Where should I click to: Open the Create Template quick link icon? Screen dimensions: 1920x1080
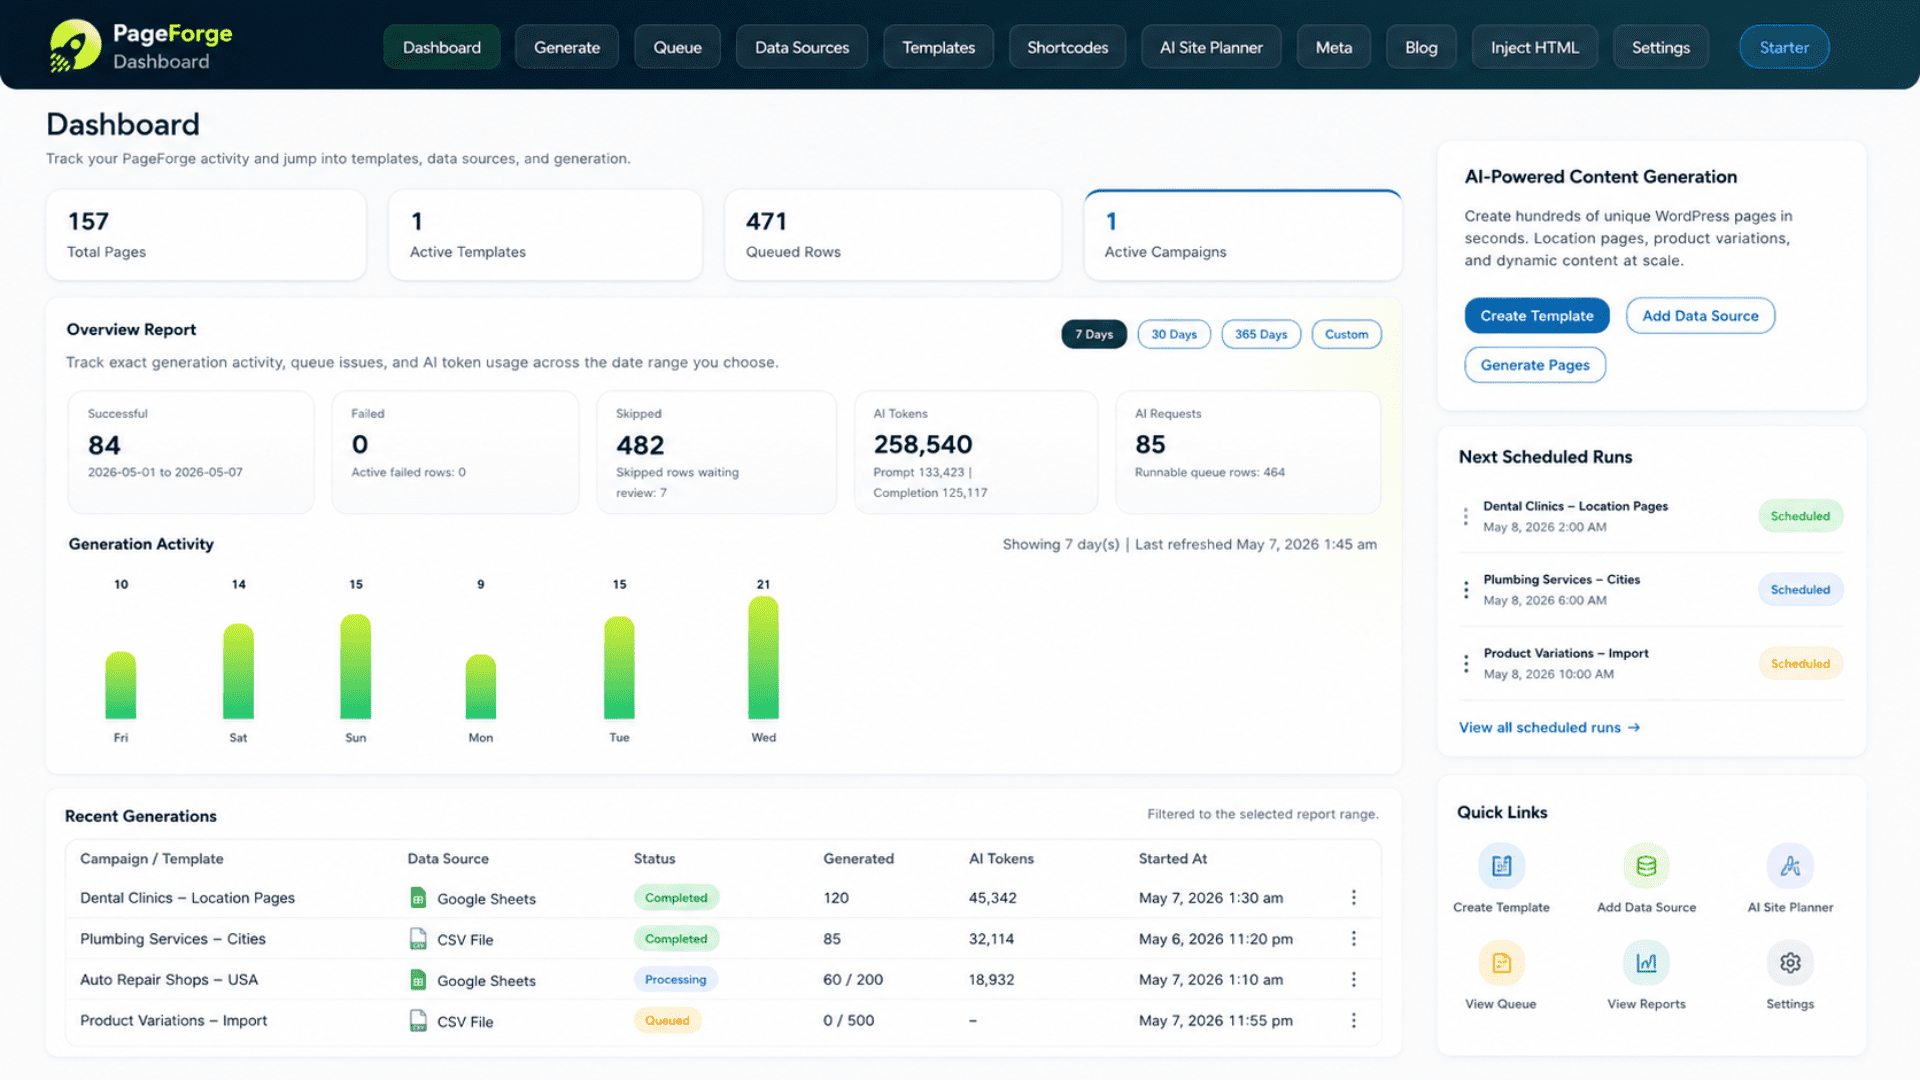coord(1501,866)
